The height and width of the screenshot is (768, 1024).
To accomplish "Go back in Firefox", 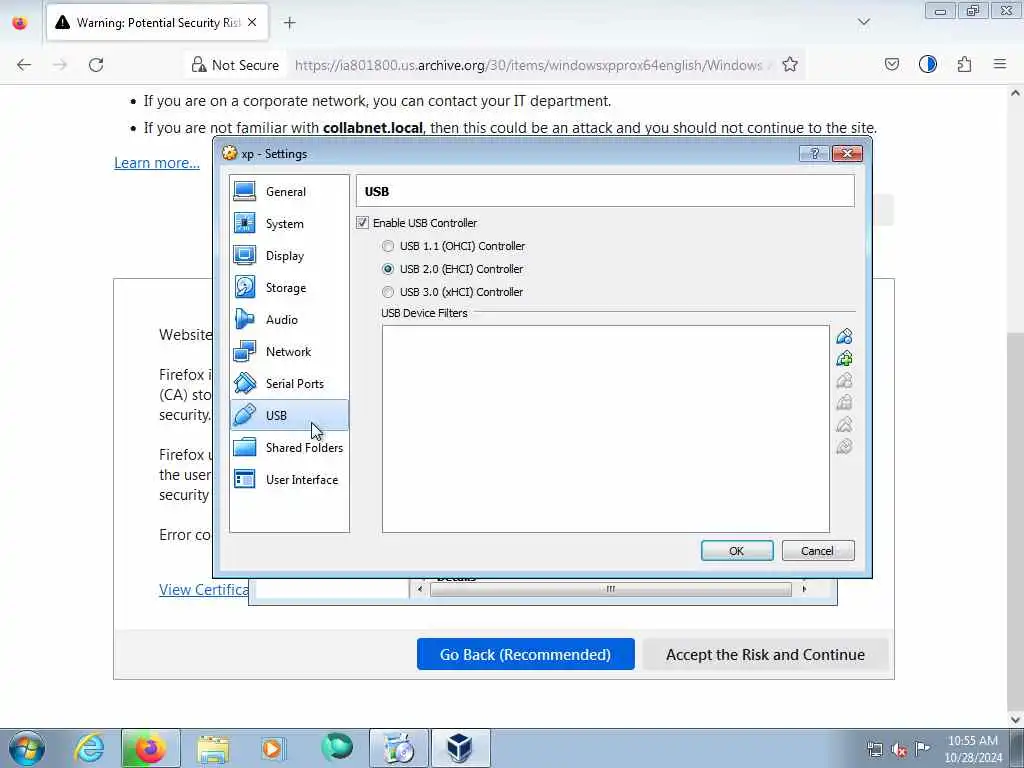I will coord(24,65).
